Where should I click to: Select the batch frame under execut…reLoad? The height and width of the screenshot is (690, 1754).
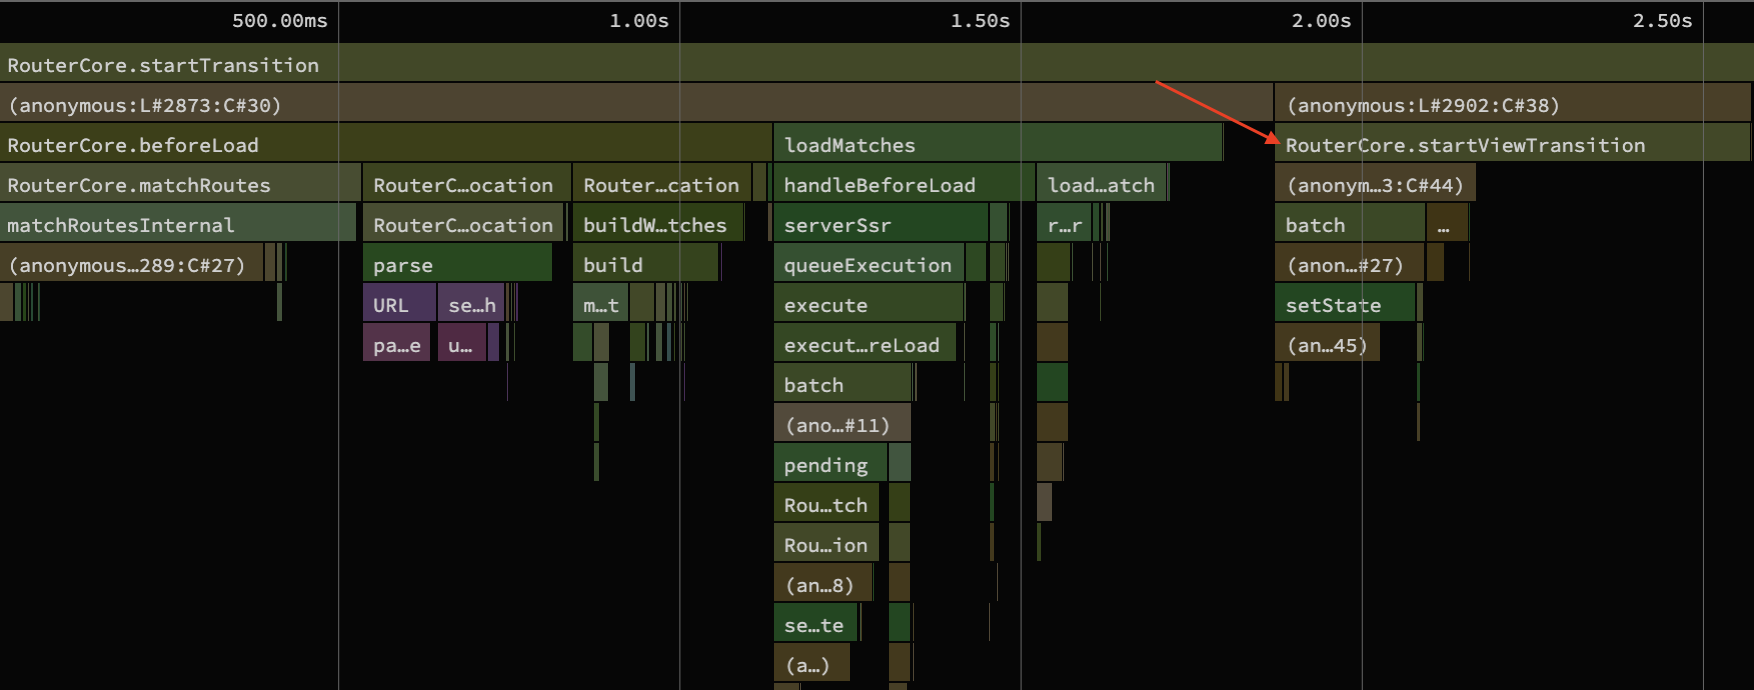point(843,384)
